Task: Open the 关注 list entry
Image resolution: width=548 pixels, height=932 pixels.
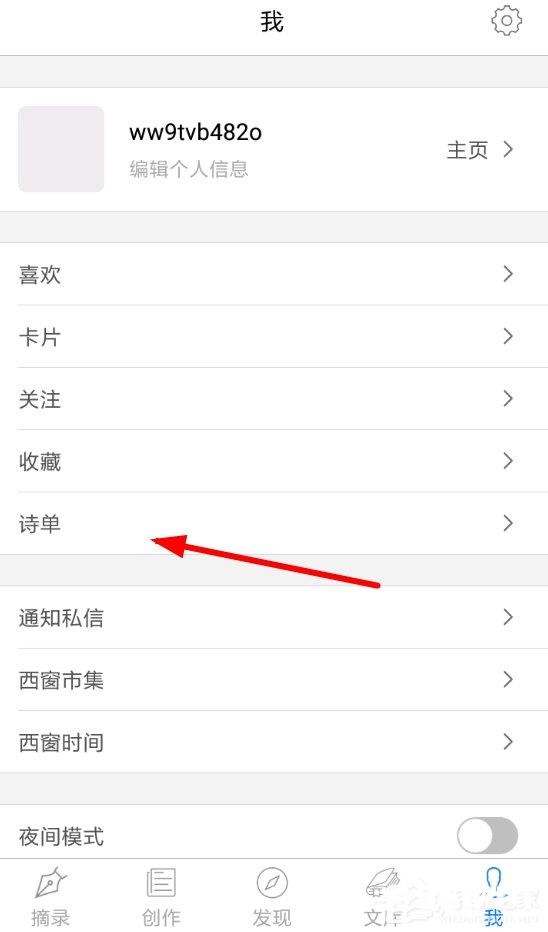Action: click(x=274, y=399)
